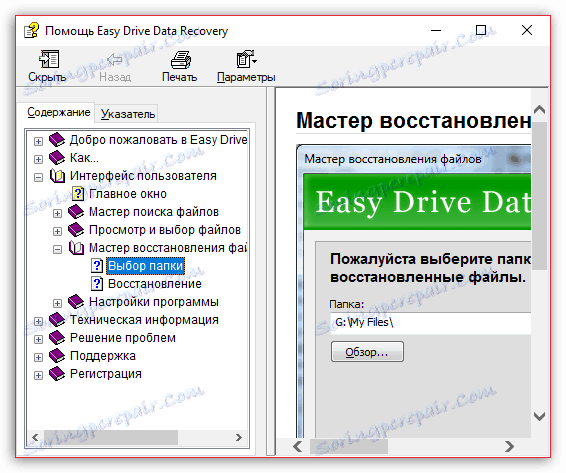566x473 pixels.
Task: Expand the Регистрация node
Action: (38, 376)
